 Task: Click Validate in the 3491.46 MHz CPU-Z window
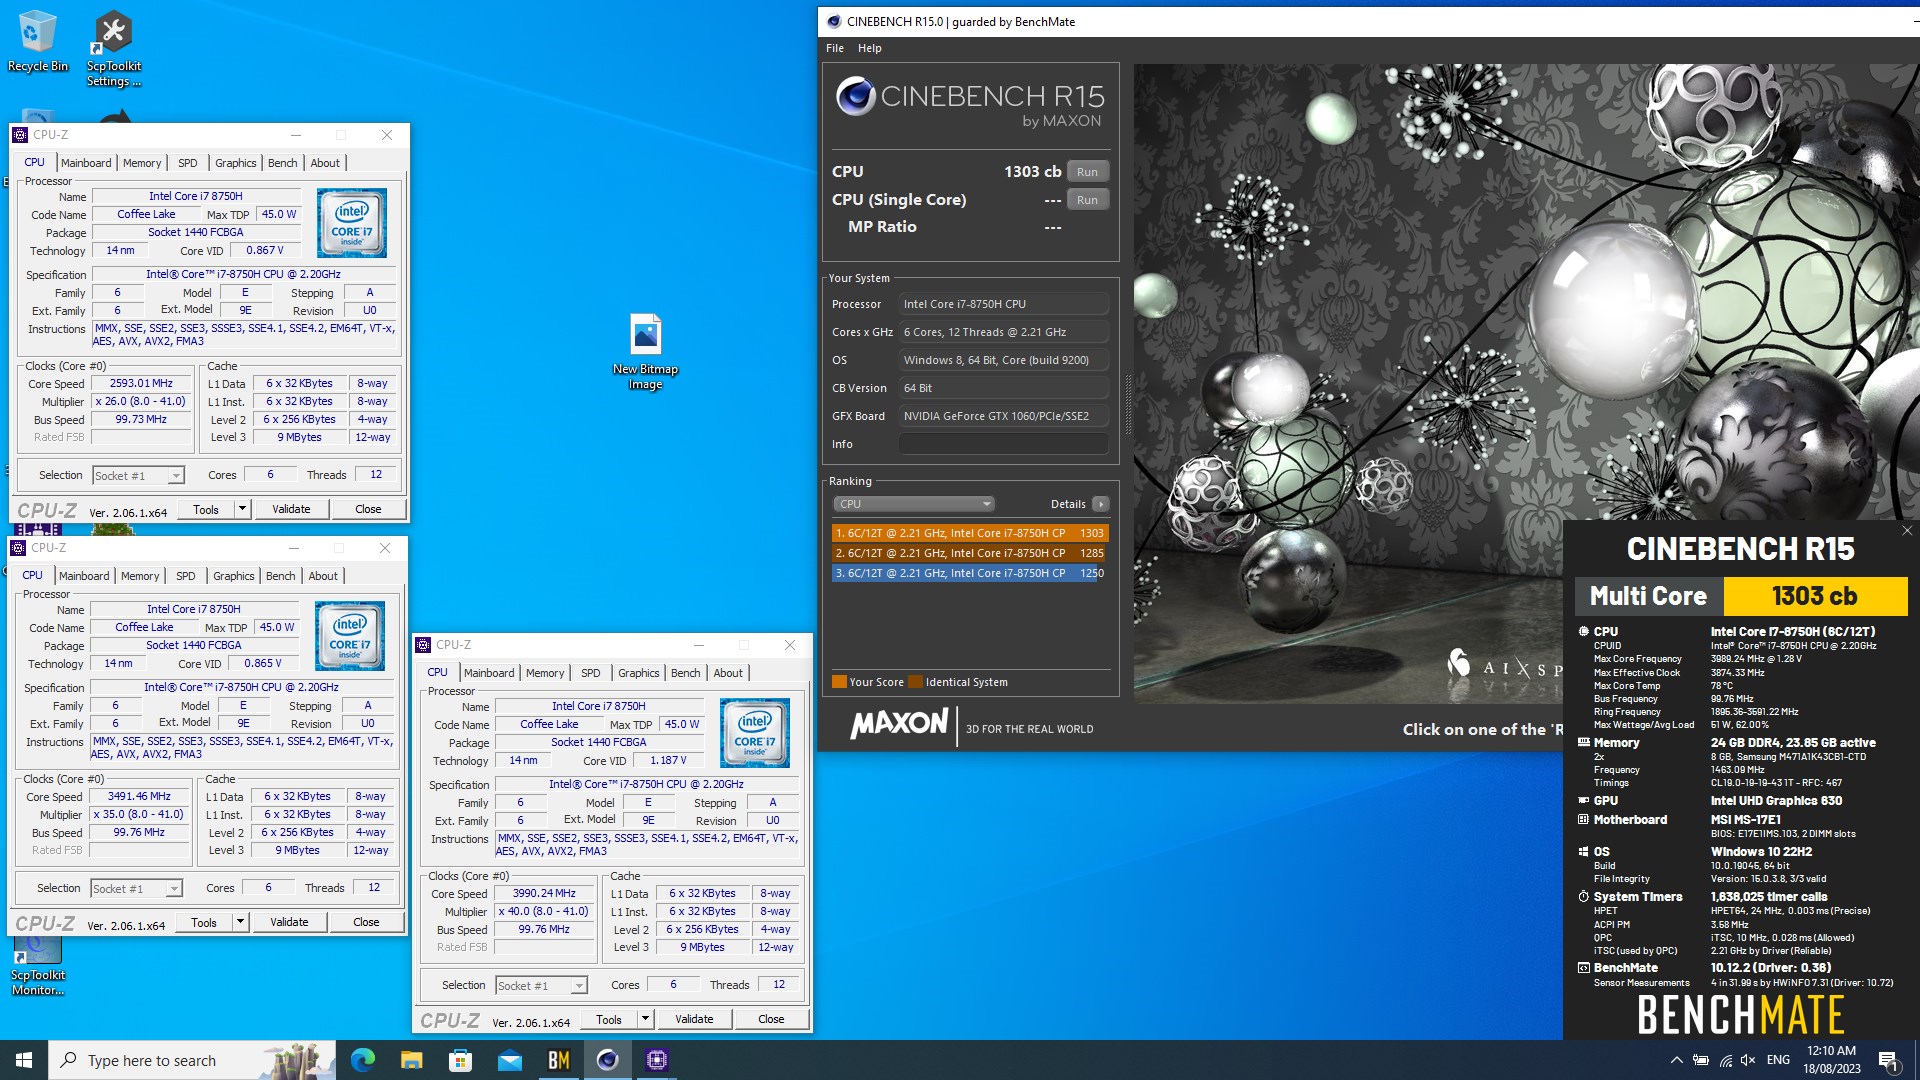289,922
